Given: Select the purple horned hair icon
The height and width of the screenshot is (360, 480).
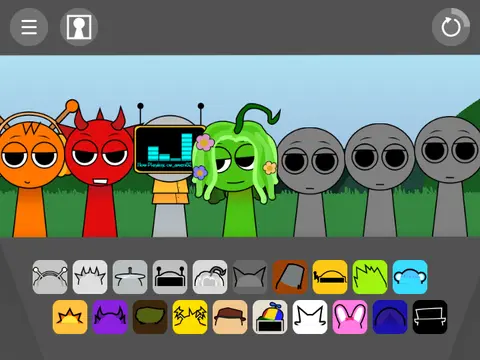Looking at the screenshot, I should point(110,317).
